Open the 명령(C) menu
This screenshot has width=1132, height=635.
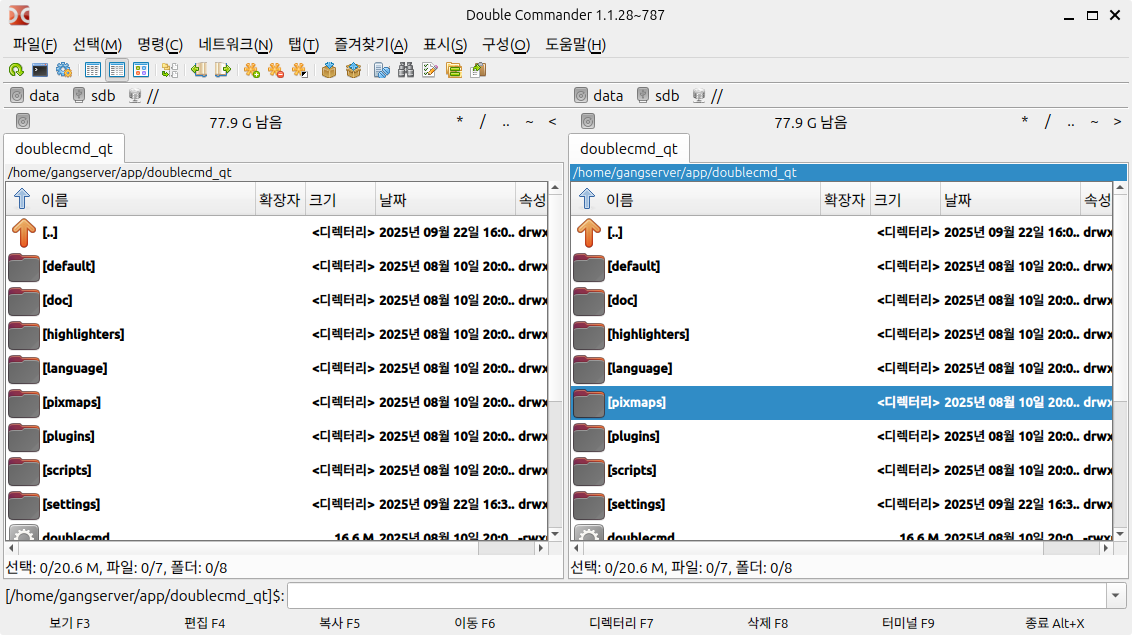coord(160,45)
